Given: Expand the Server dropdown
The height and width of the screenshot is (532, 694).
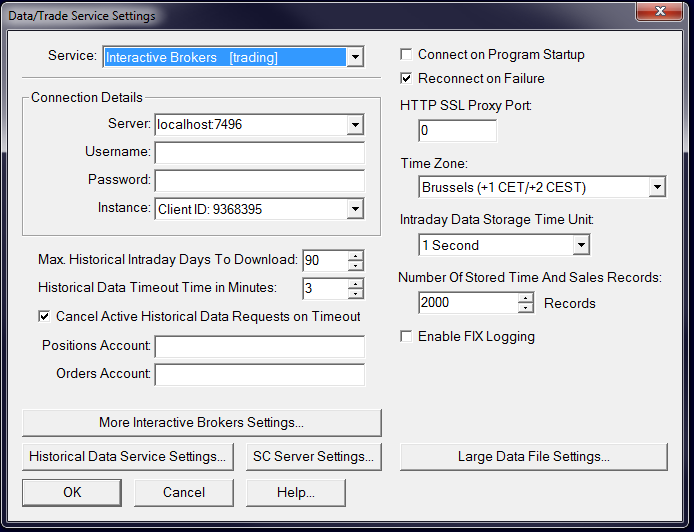Looking at the screenshot, I should (x=355, y=125).
